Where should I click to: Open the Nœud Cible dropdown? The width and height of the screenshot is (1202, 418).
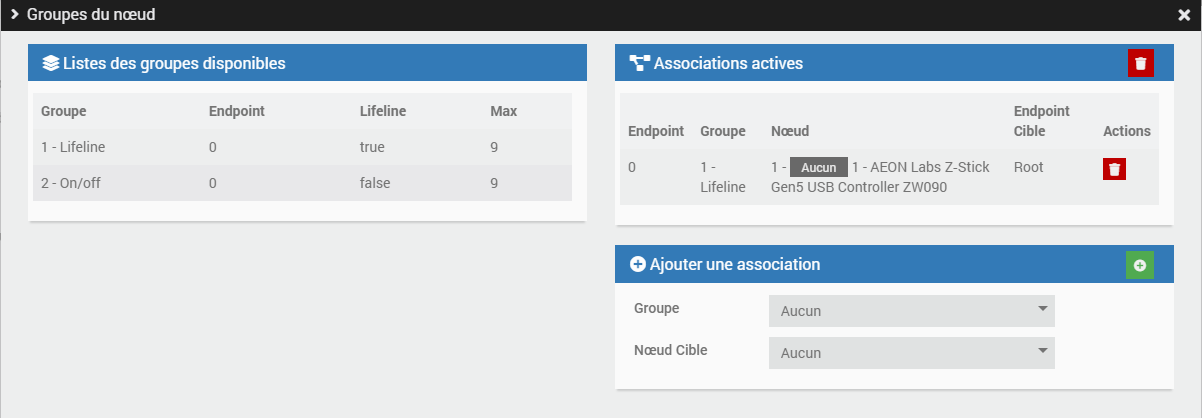click(911, 353)
